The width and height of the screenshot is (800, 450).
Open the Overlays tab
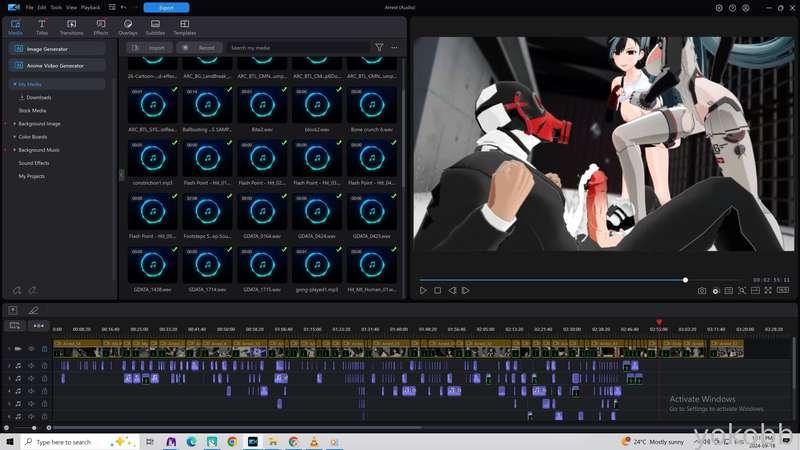coord(128,27)
